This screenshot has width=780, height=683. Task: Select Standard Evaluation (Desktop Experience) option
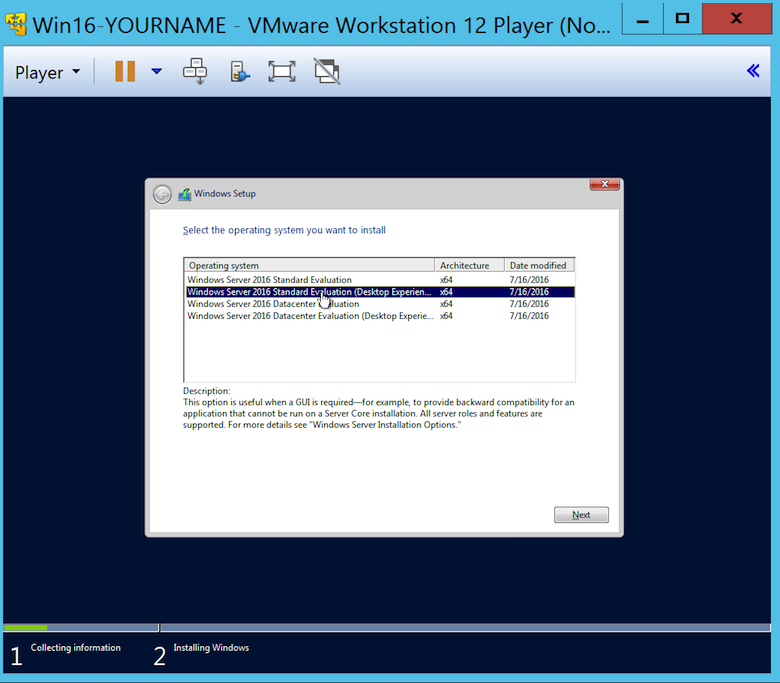309,292
